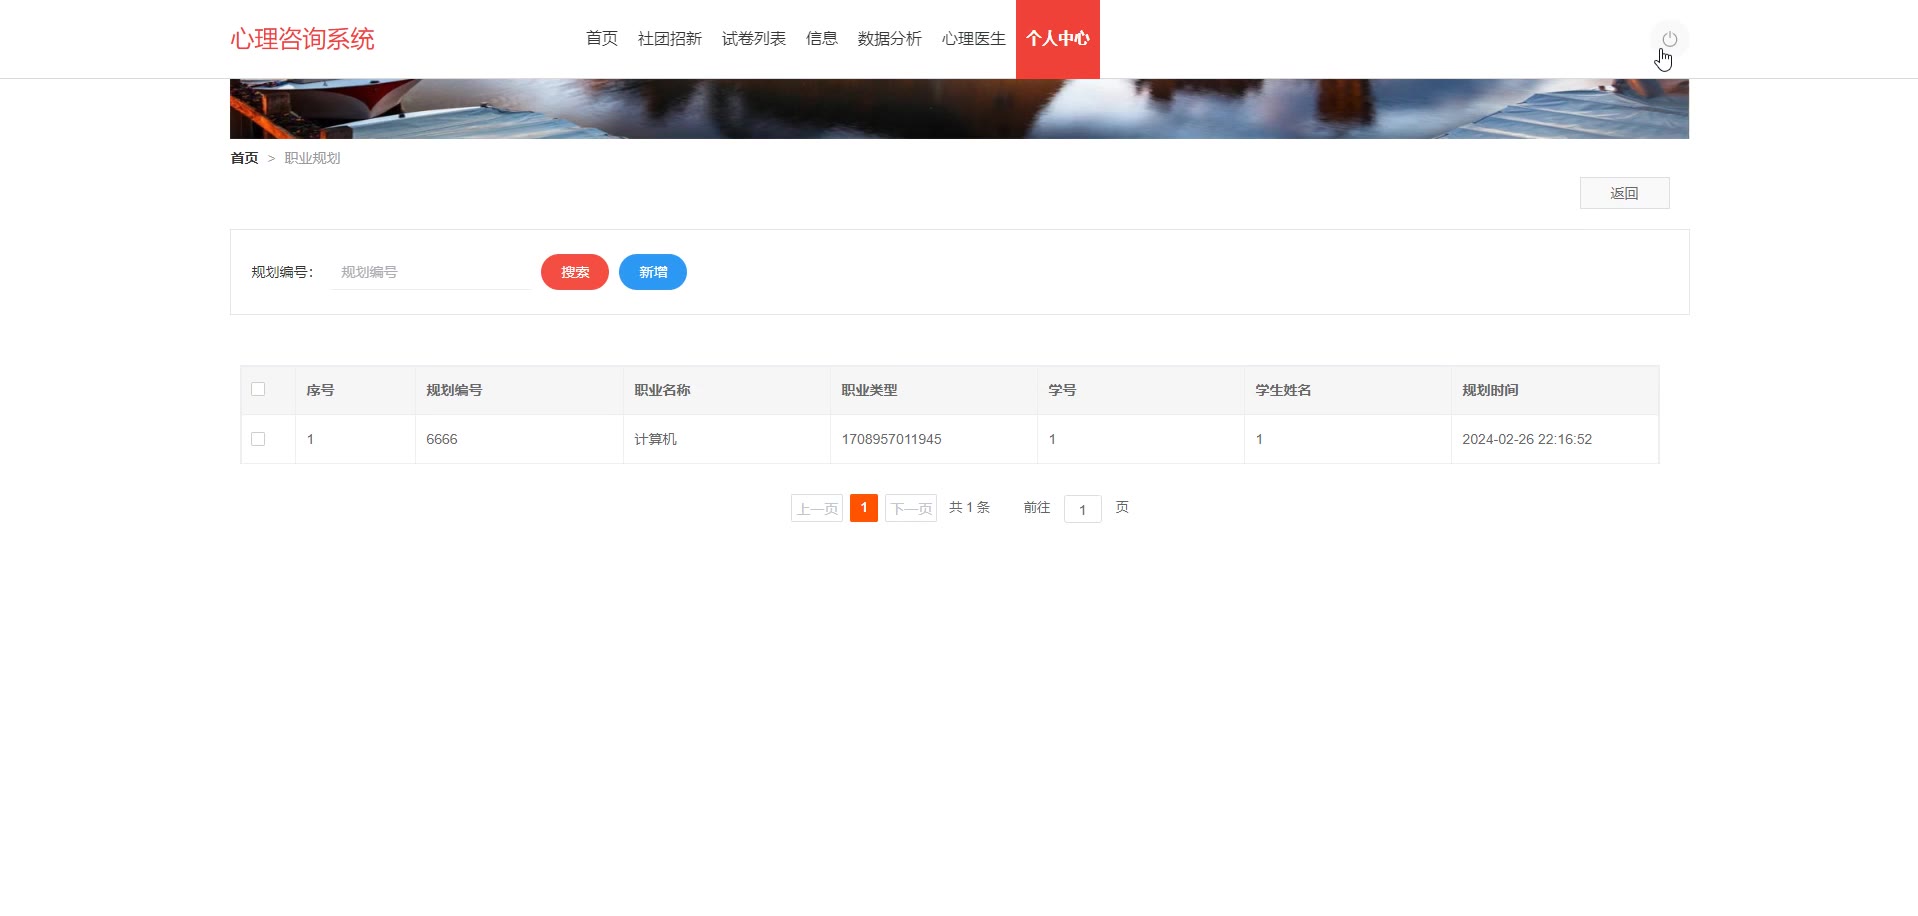Click the red 搜索 button
Viewport: 1918px width, 916px height.
tap(575, 272)
